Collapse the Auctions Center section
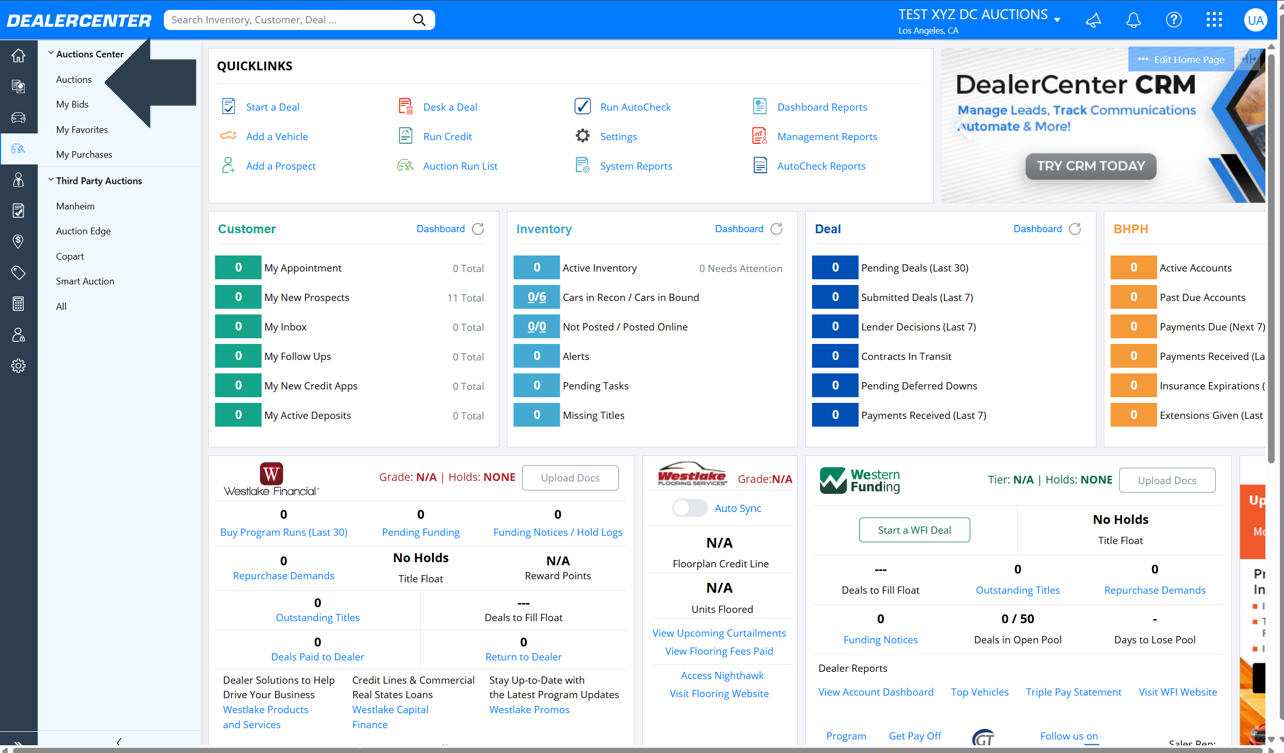 (51, 53)
